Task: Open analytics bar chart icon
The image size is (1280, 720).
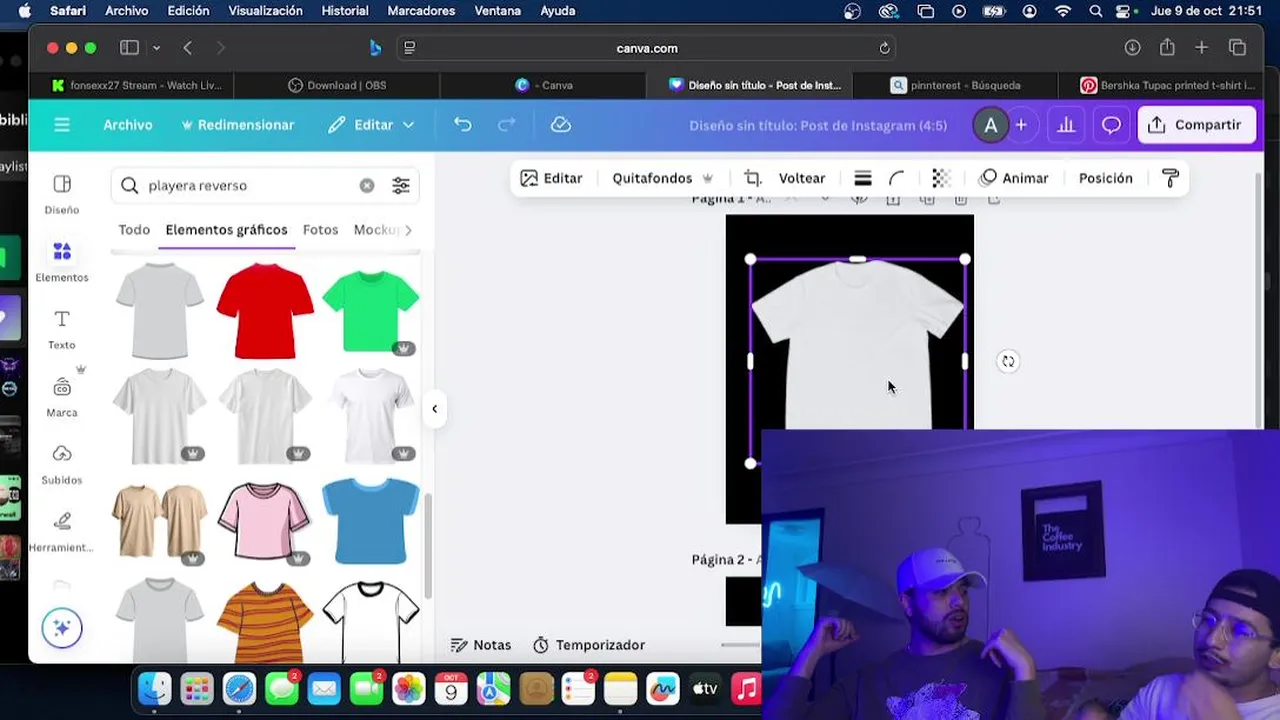Action: (1066, 125)
